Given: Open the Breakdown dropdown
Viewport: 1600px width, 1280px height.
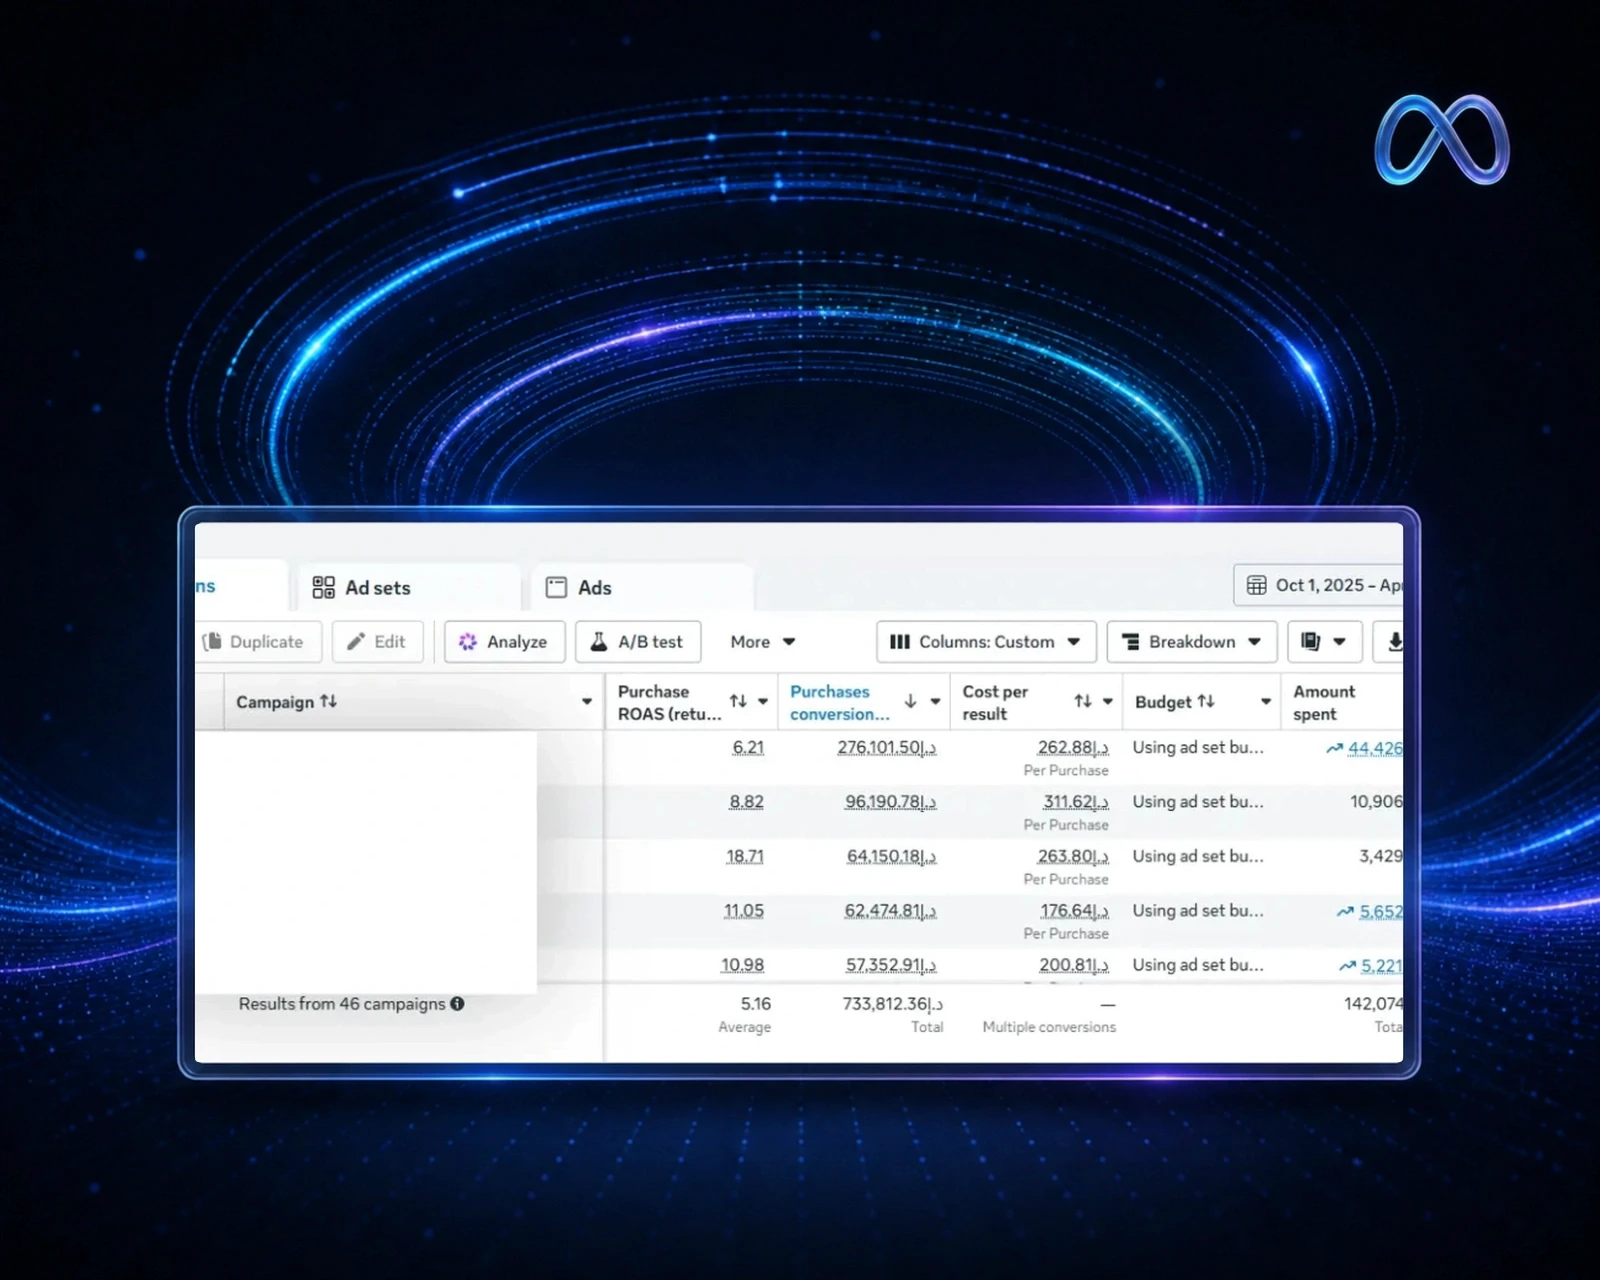Looking at the screenshot, I should (1191, 642).
